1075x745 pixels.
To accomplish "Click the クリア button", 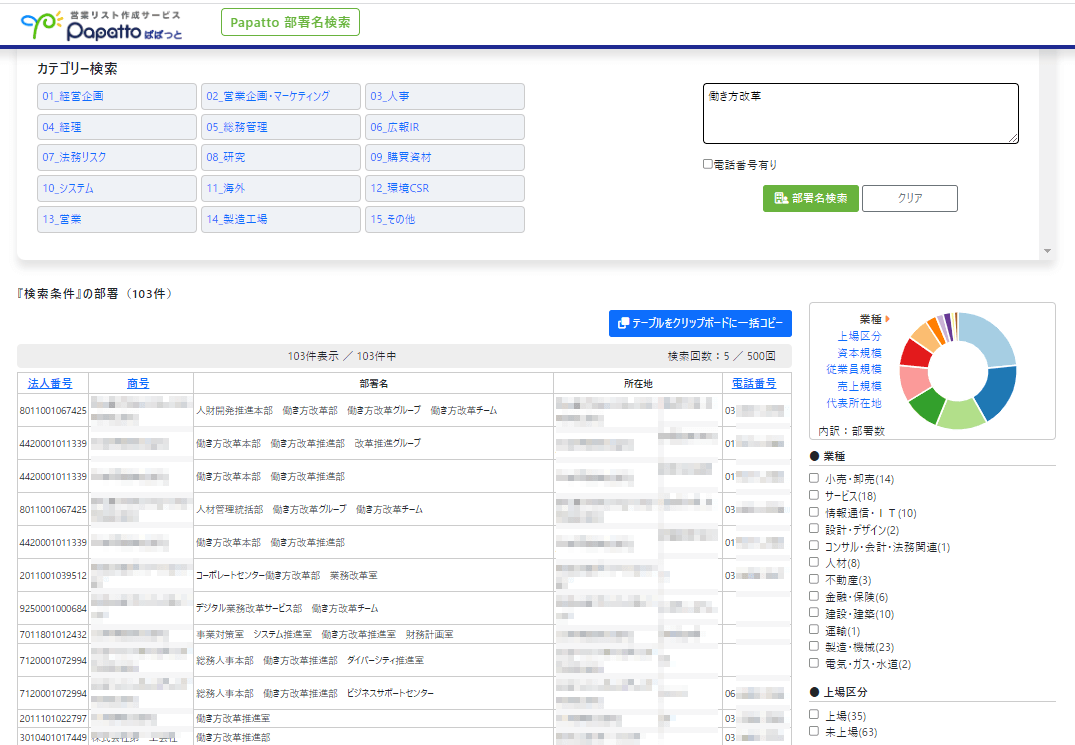I will click(x=910, y=198).
